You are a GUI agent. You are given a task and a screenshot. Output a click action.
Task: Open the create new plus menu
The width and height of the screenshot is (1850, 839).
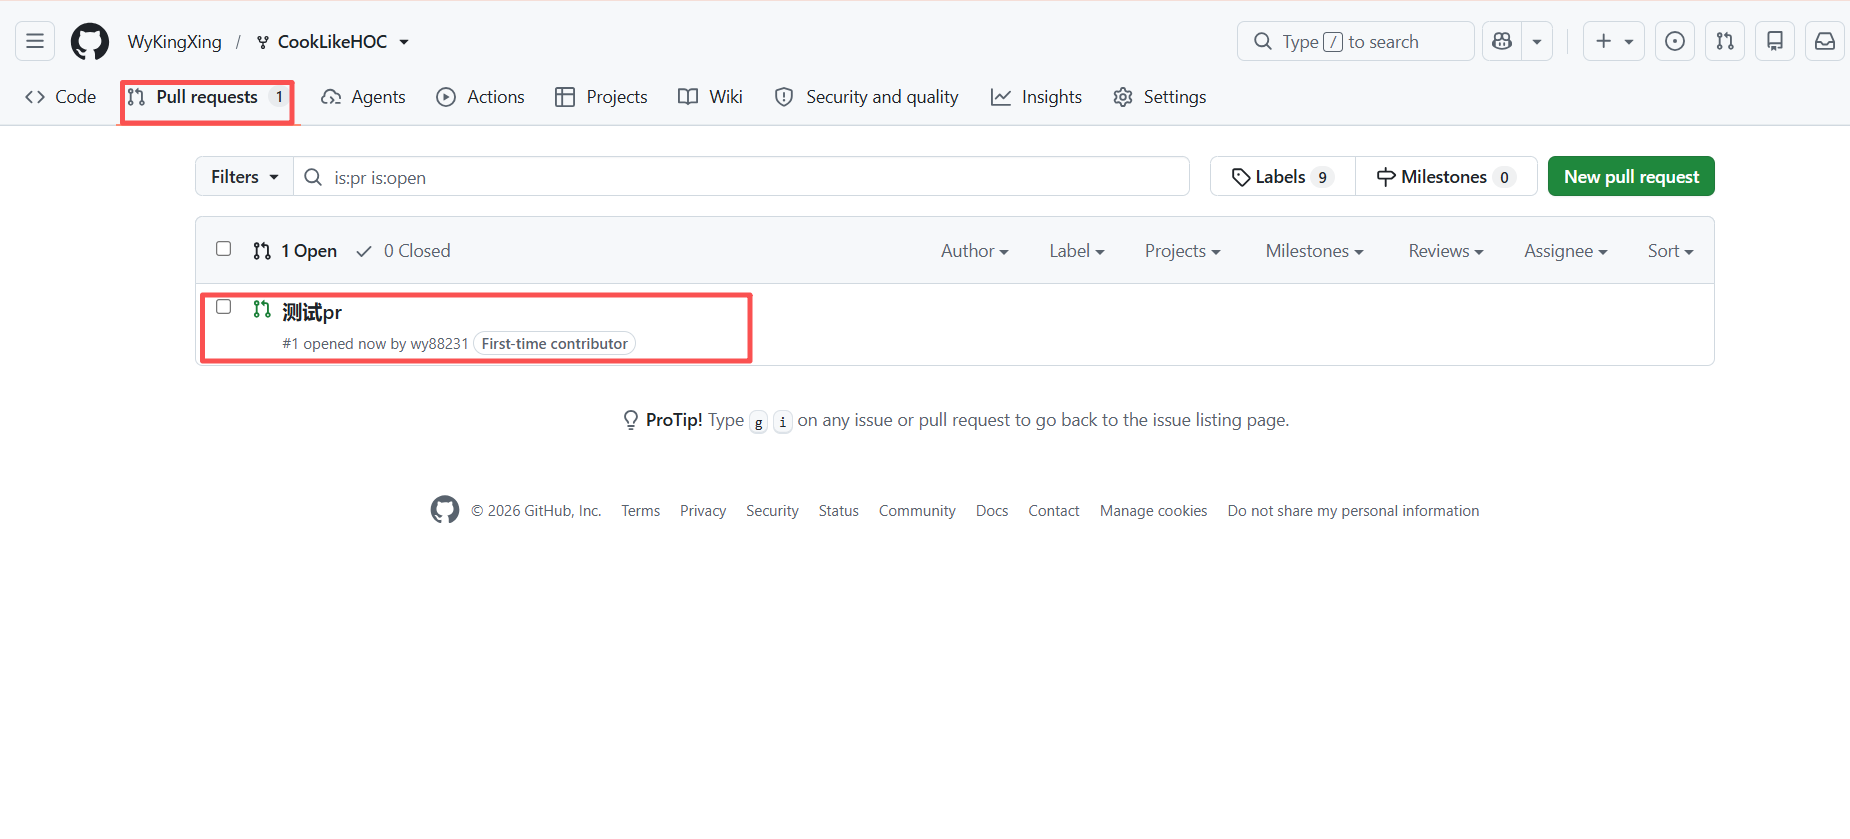(1614, 41)
